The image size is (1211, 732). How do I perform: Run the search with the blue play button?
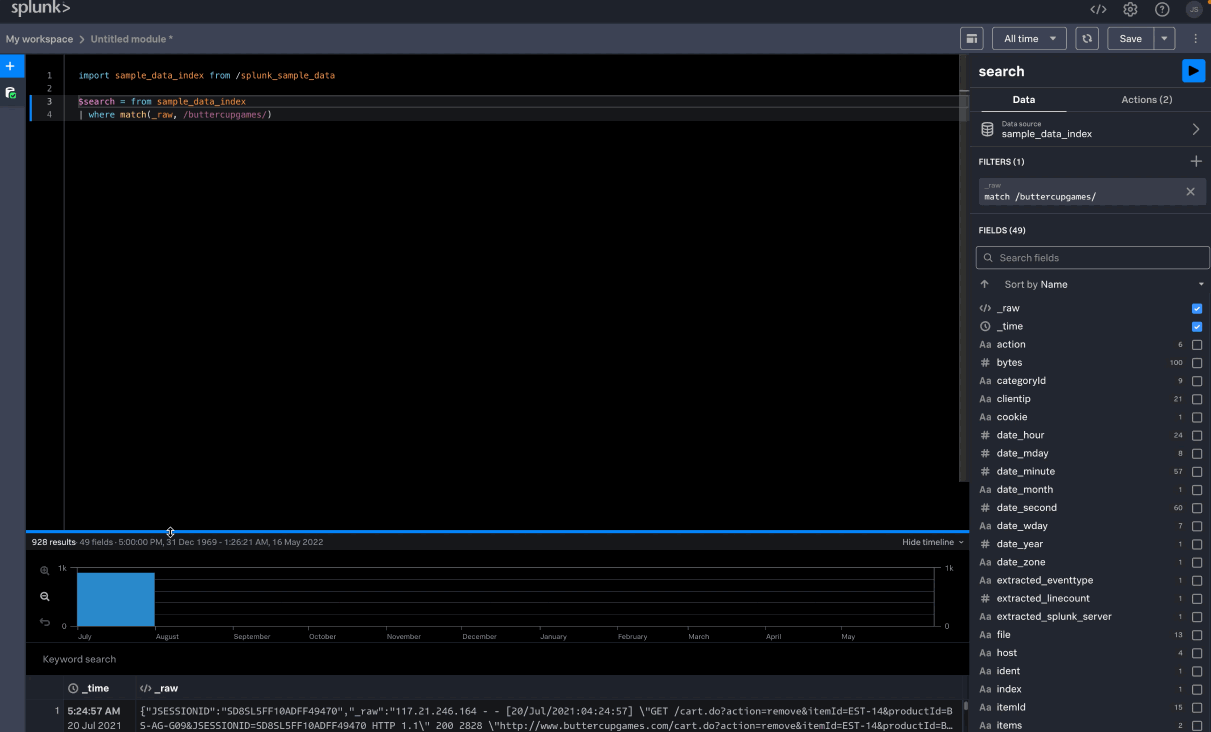[x=1192, y=71]
